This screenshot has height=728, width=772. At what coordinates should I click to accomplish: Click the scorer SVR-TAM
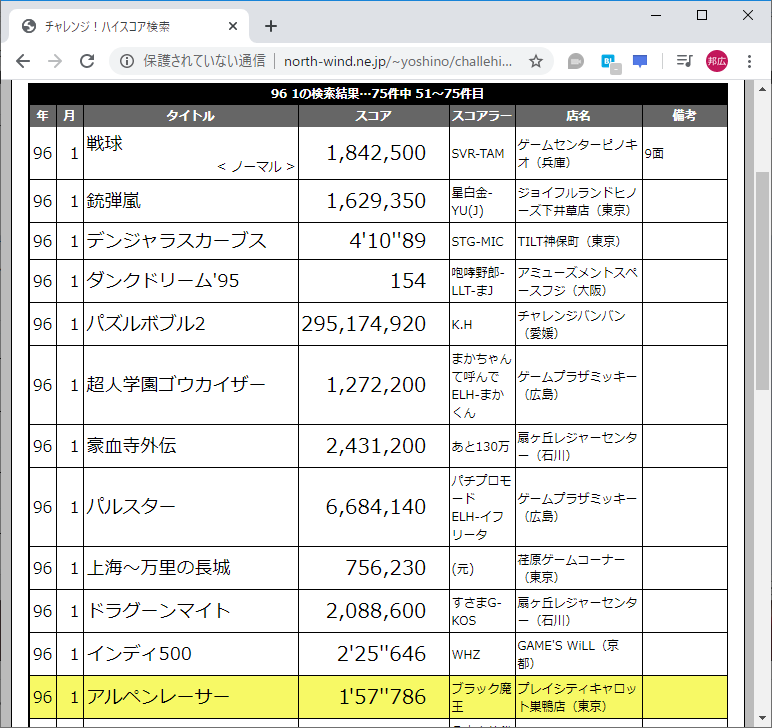click(478, 154)
